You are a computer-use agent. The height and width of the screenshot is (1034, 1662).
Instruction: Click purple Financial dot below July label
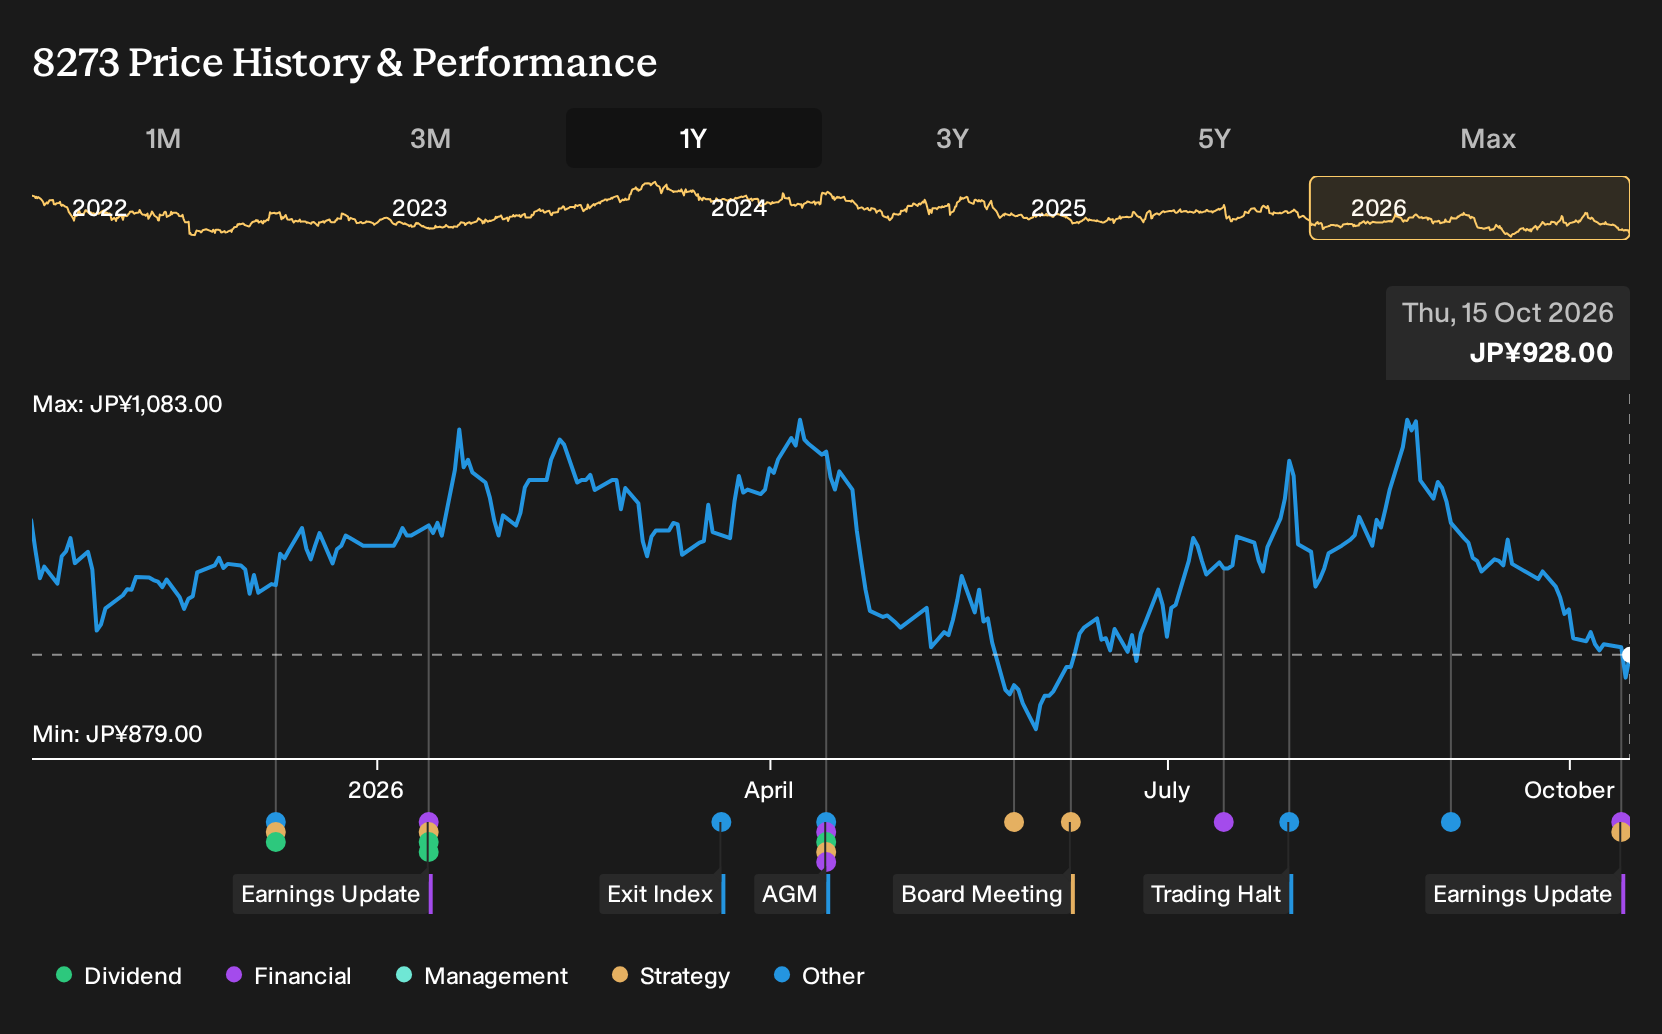(1223, 822)
